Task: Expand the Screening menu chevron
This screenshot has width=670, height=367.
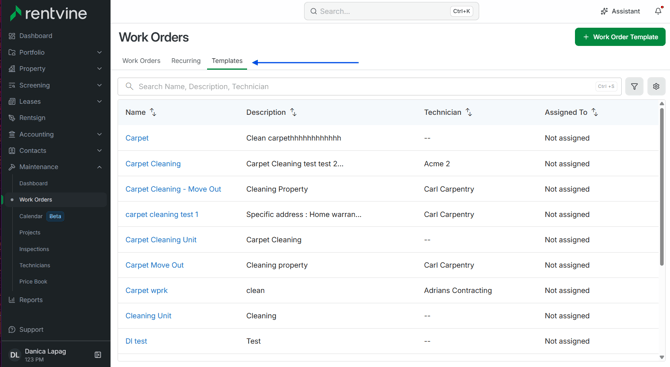Action: [x=99, y=85]
